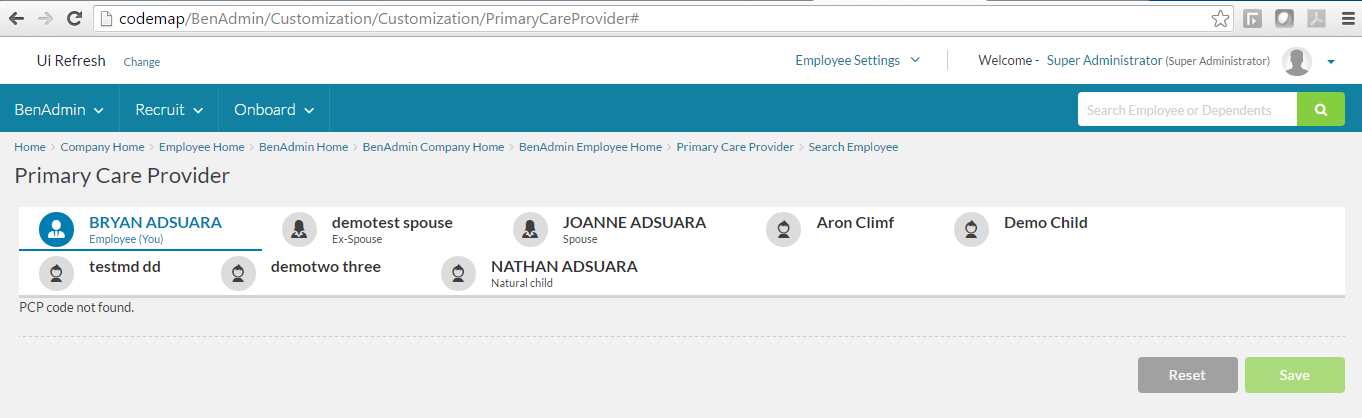
Task: Reload page using browser refresh icon
Action: click(x=74, y=18)
